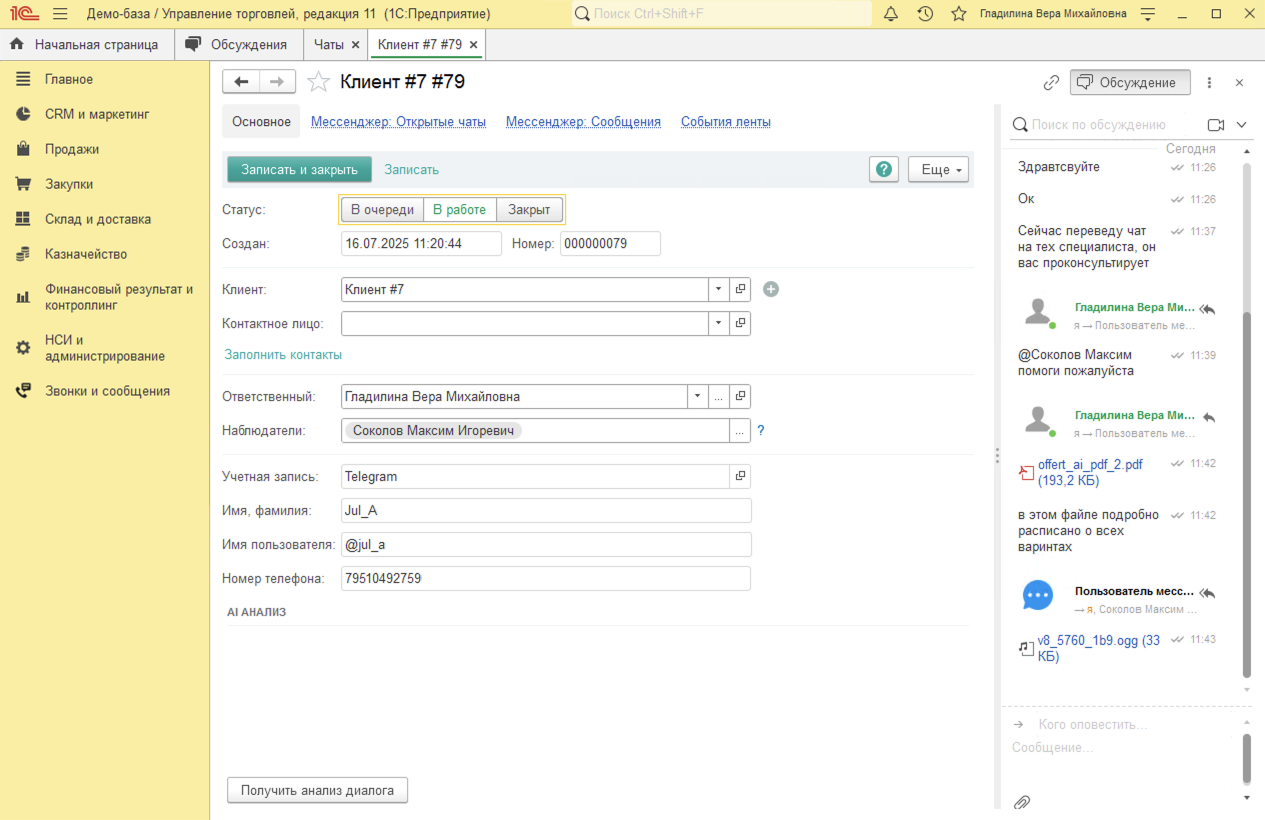Viewport: 1265px width, 820px height.
Task: Click the paperclip attach file icon
Action: 1021,802
